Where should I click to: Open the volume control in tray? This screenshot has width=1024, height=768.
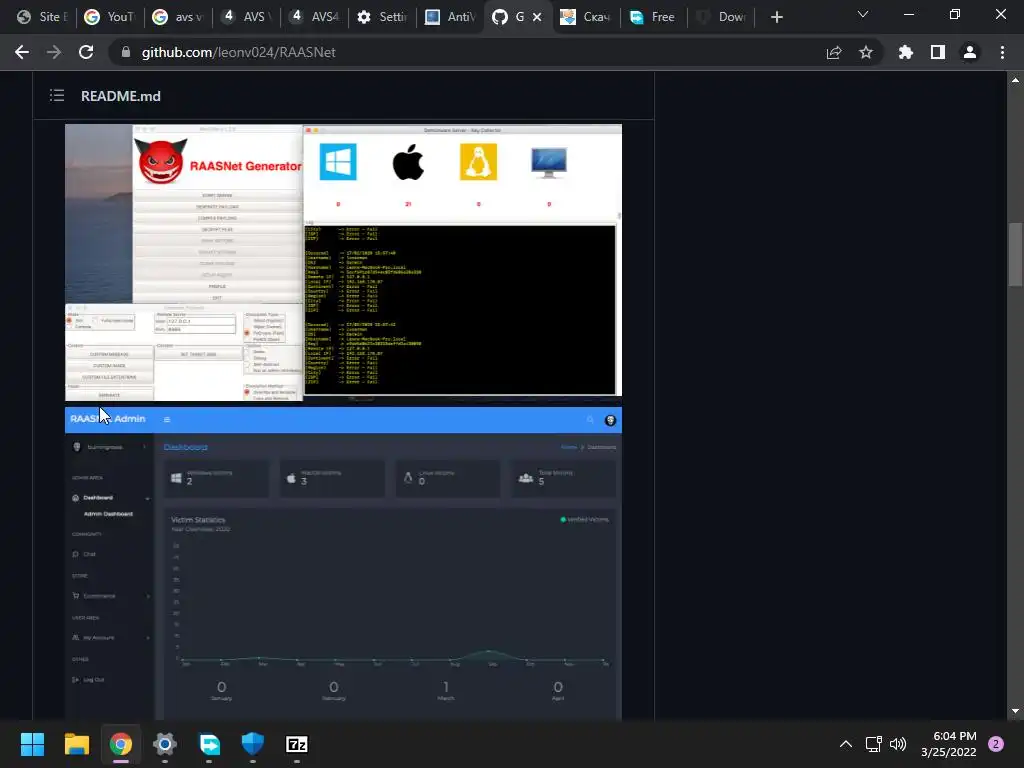pyautogui.click(x=899, y=744)
